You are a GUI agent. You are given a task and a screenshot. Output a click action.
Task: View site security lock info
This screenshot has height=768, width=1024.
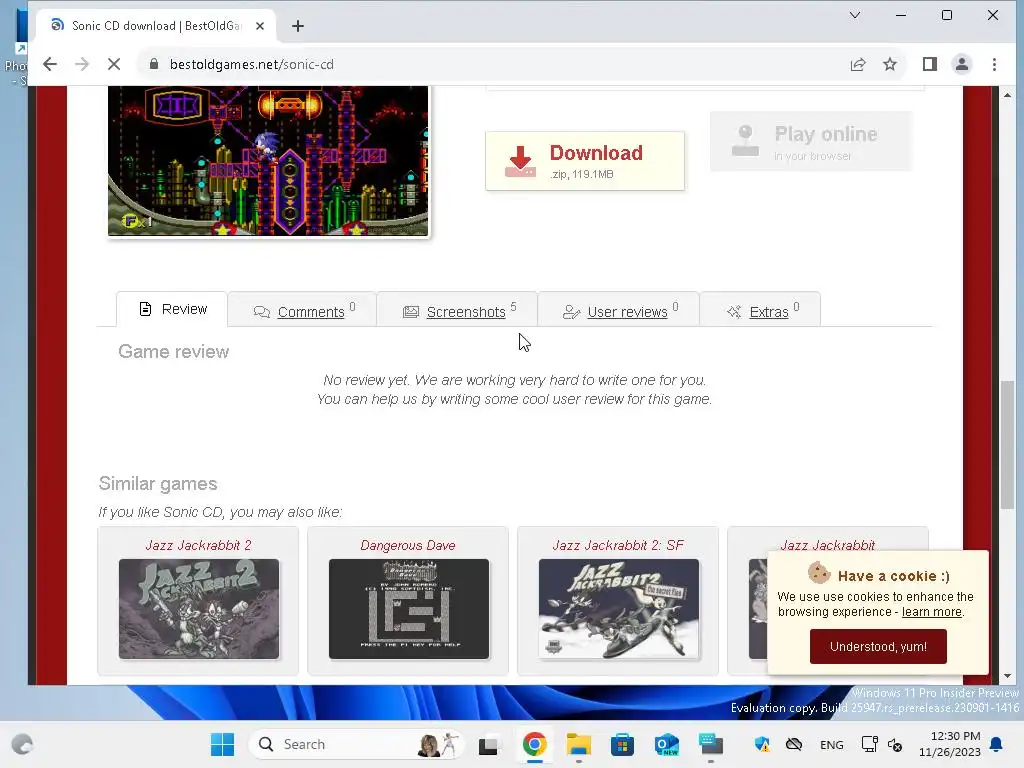coord(154,64)
